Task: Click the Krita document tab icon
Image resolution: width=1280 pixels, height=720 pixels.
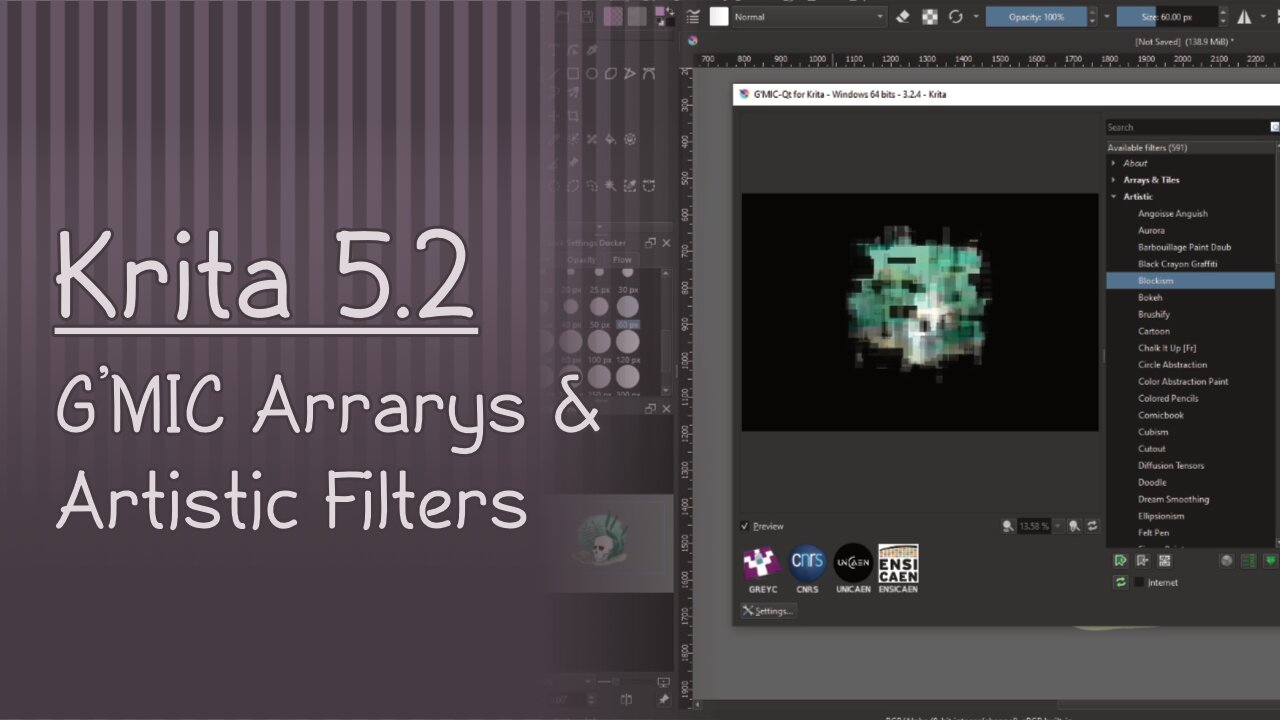Action: click(692, 41)
